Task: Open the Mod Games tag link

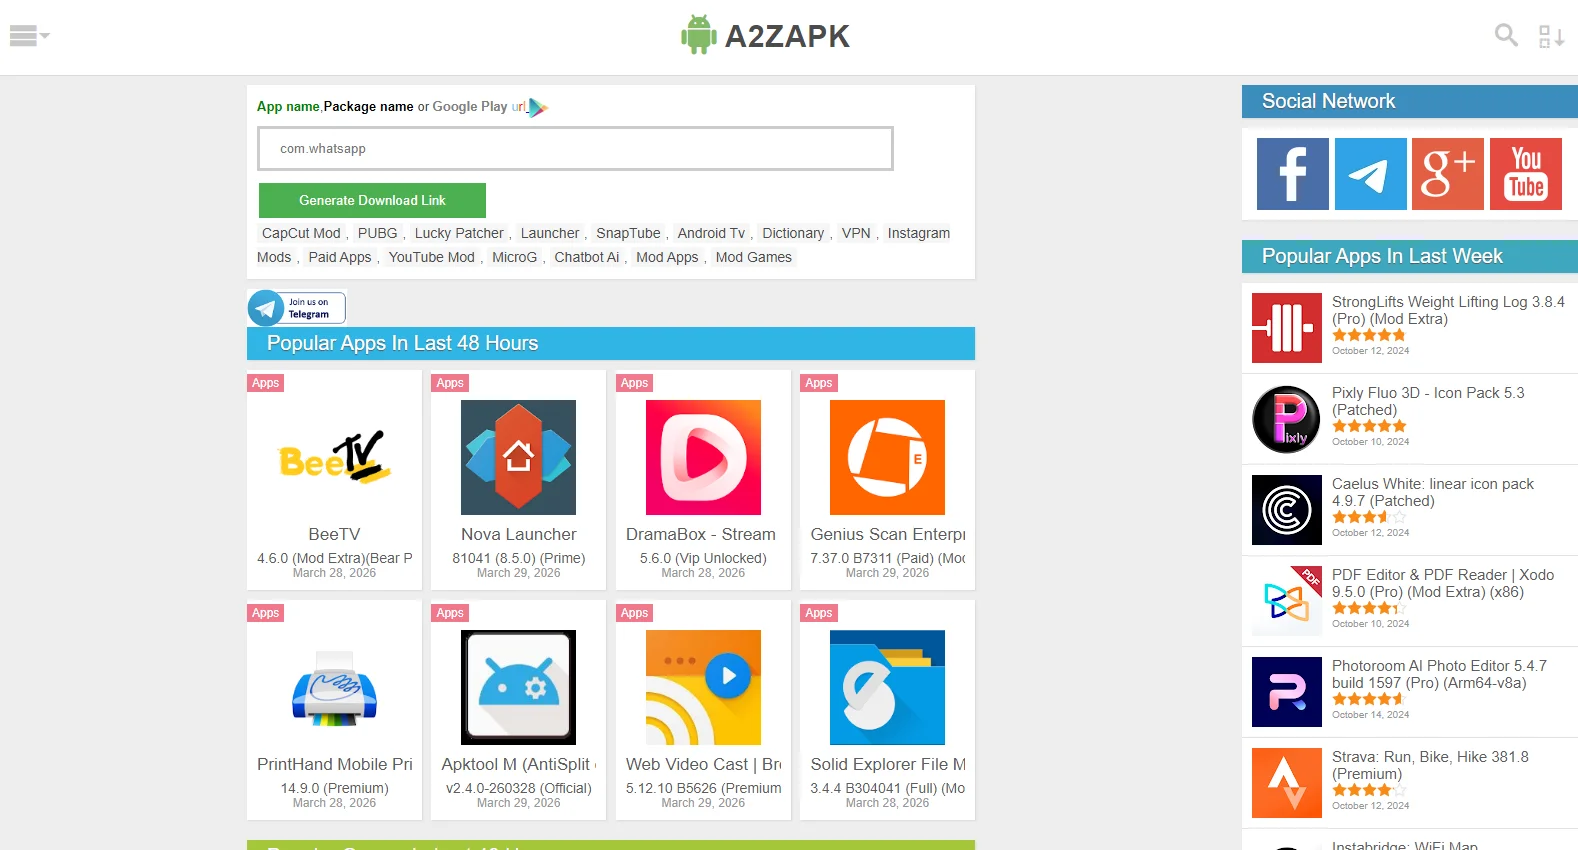Action: [754, 257]
